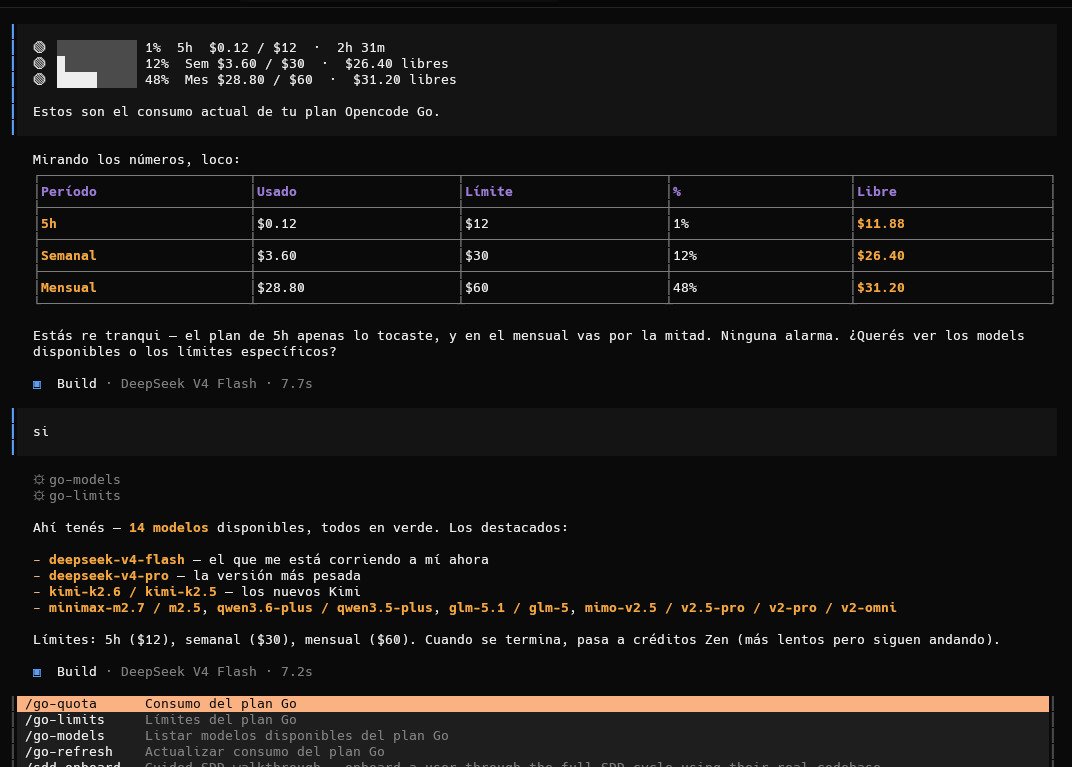Viewport: 1072px width, 767px height.
Task: Click the 'deepseek-v4-pro' model name
Action: click(x=108, y=576)
